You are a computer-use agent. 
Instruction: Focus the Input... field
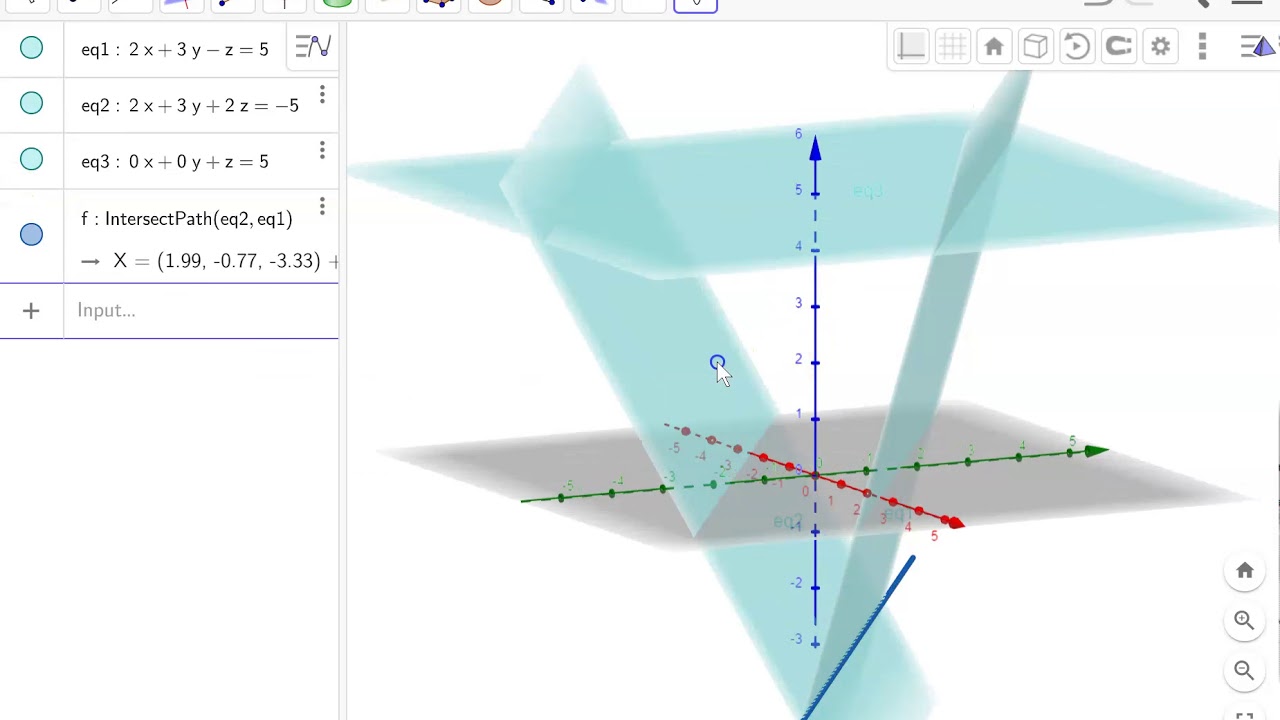click(200, 310)
